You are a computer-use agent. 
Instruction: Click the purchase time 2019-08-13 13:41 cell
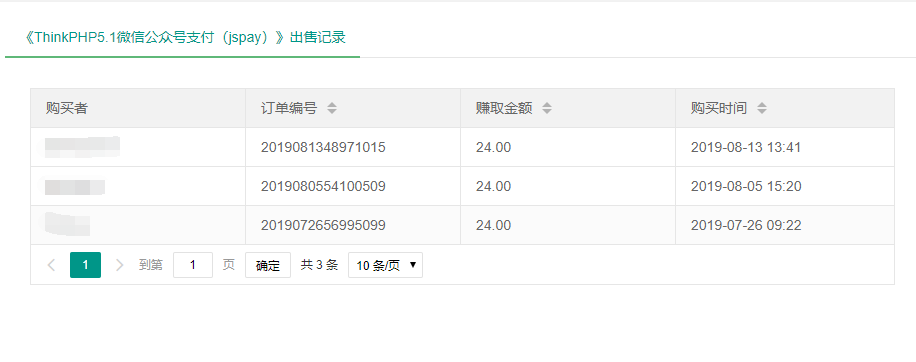click(x=746, y=147)
